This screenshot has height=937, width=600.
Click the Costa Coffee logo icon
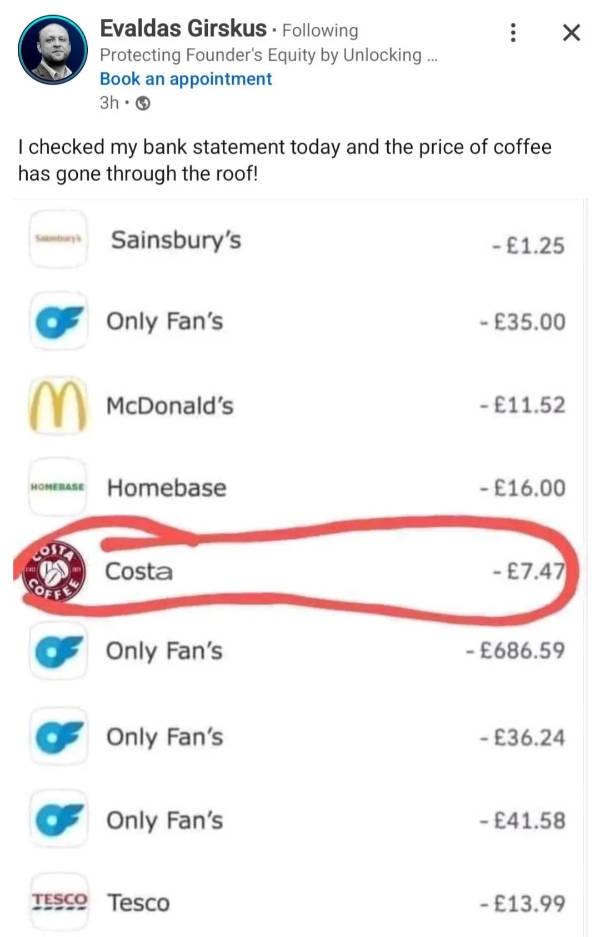(x=53, y=572)
